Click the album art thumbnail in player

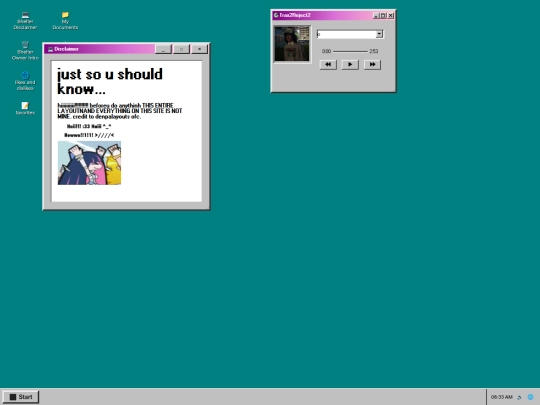(x=292, y=44)
